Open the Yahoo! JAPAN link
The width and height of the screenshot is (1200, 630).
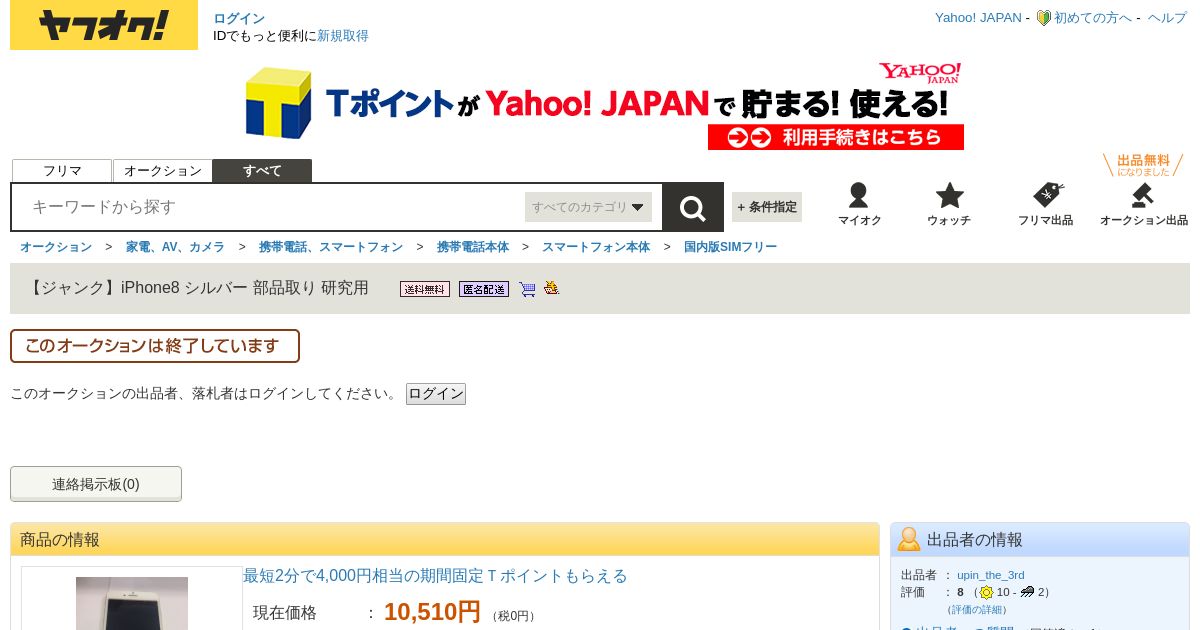978,18
